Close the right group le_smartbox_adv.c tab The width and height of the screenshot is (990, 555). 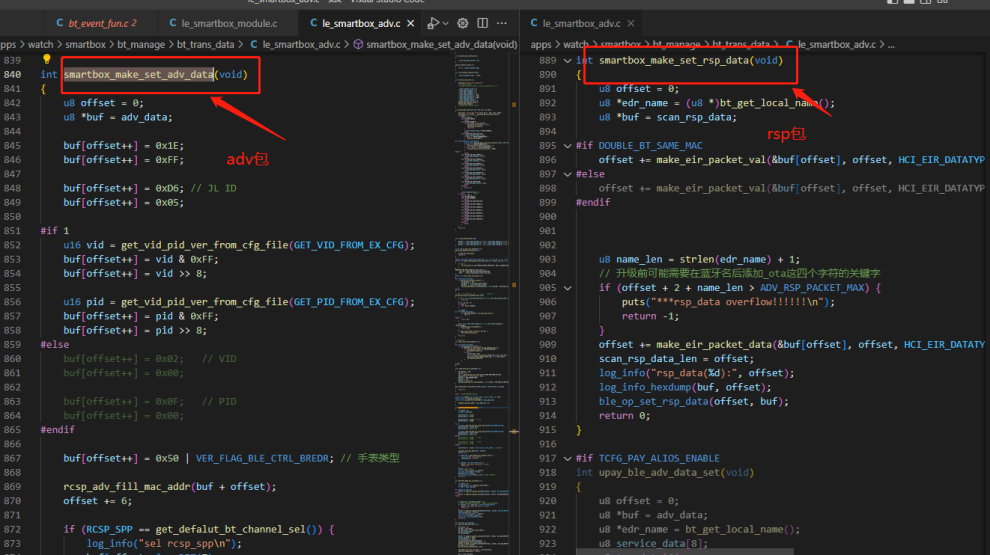coord(631,23)
